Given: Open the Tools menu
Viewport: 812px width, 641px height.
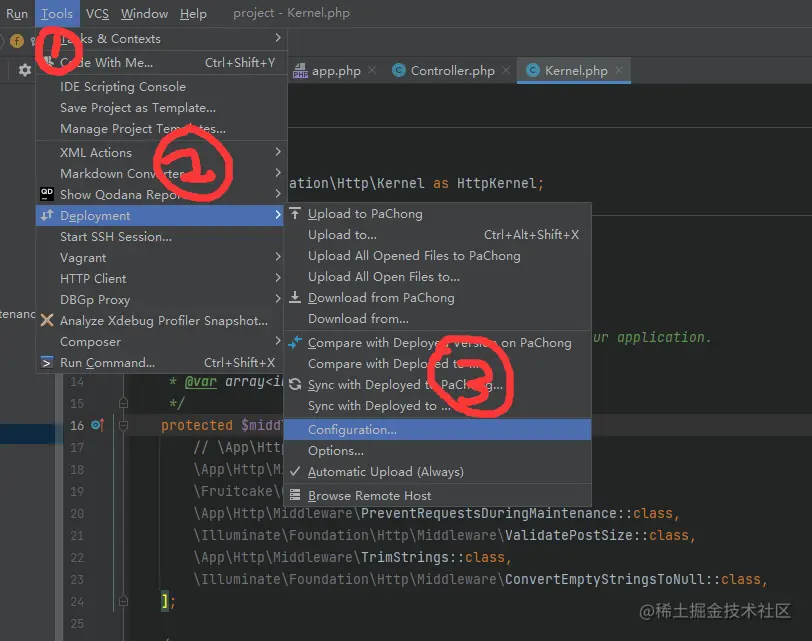Looking at the screenshot, I should [57, 13].
